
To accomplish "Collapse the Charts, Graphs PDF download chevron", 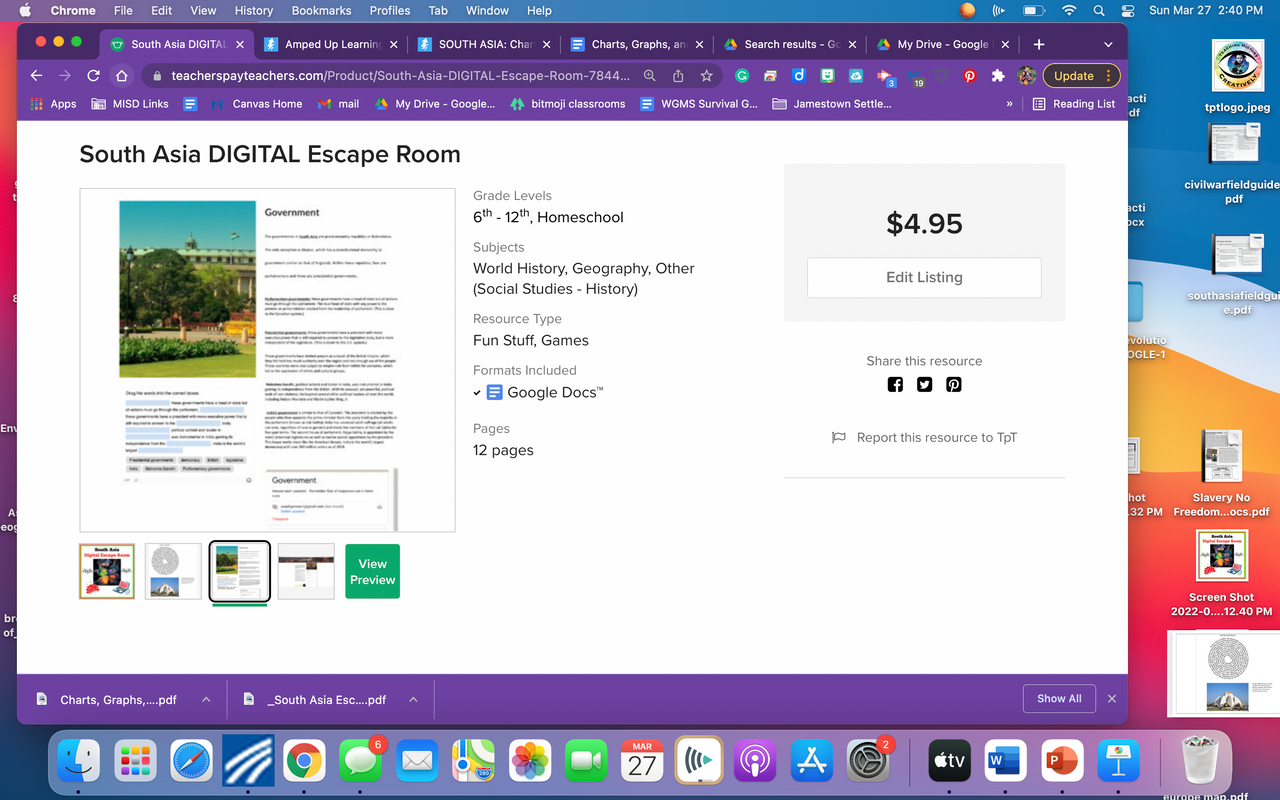I will point(207,699).
